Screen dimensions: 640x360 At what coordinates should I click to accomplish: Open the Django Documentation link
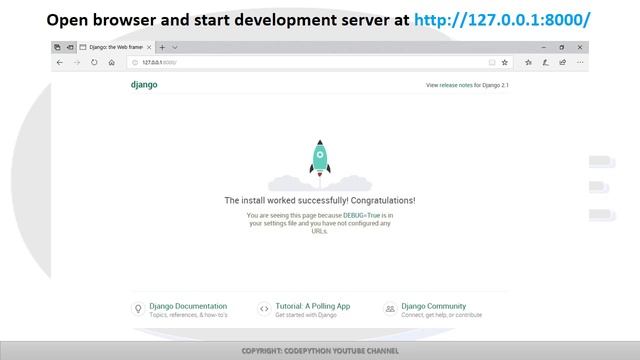coord(188,306)
